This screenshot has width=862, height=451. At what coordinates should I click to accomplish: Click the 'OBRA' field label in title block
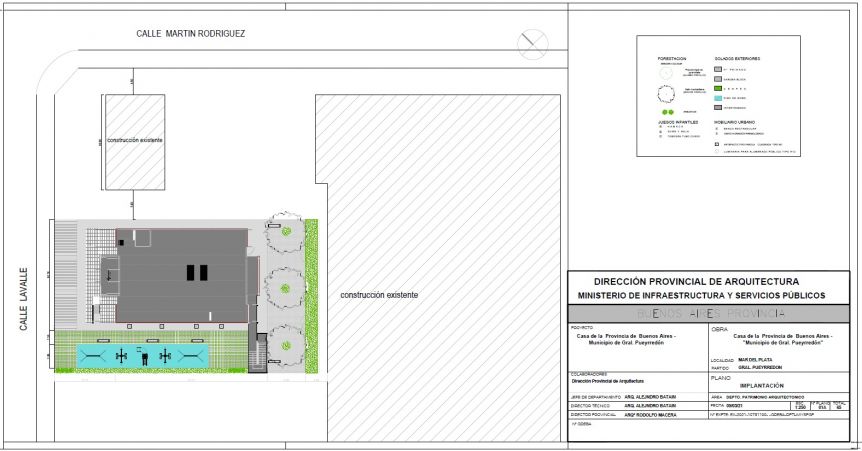point(720,330)
